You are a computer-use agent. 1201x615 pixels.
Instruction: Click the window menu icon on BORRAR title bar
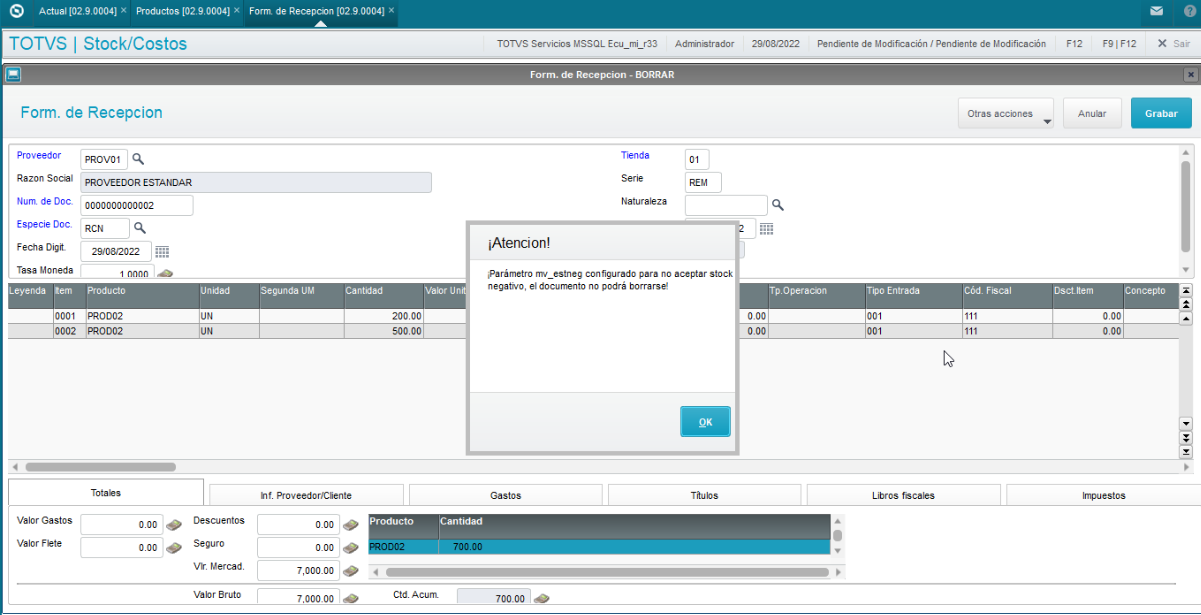pos(13,74)
